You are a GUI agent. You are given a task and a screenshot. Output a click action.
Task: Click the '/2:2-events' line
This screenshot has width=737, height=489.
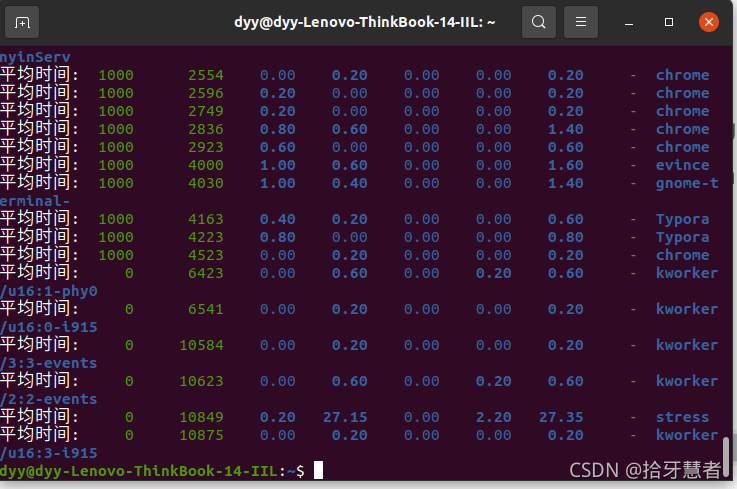pyautogui.click(x=49, y=399)
